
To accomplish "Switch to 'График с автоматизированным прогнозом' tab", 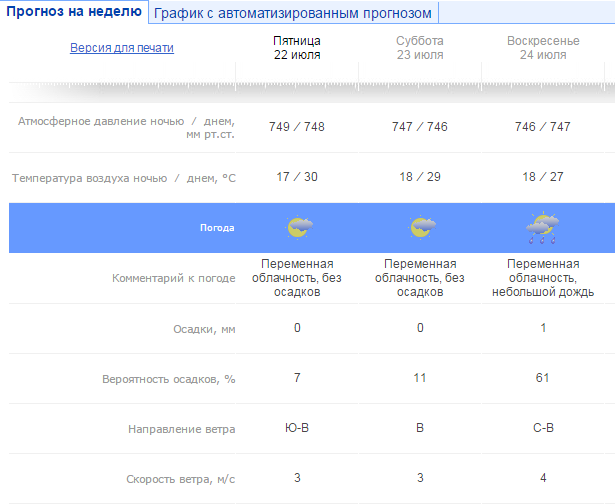I will click(x=293, y=13).
